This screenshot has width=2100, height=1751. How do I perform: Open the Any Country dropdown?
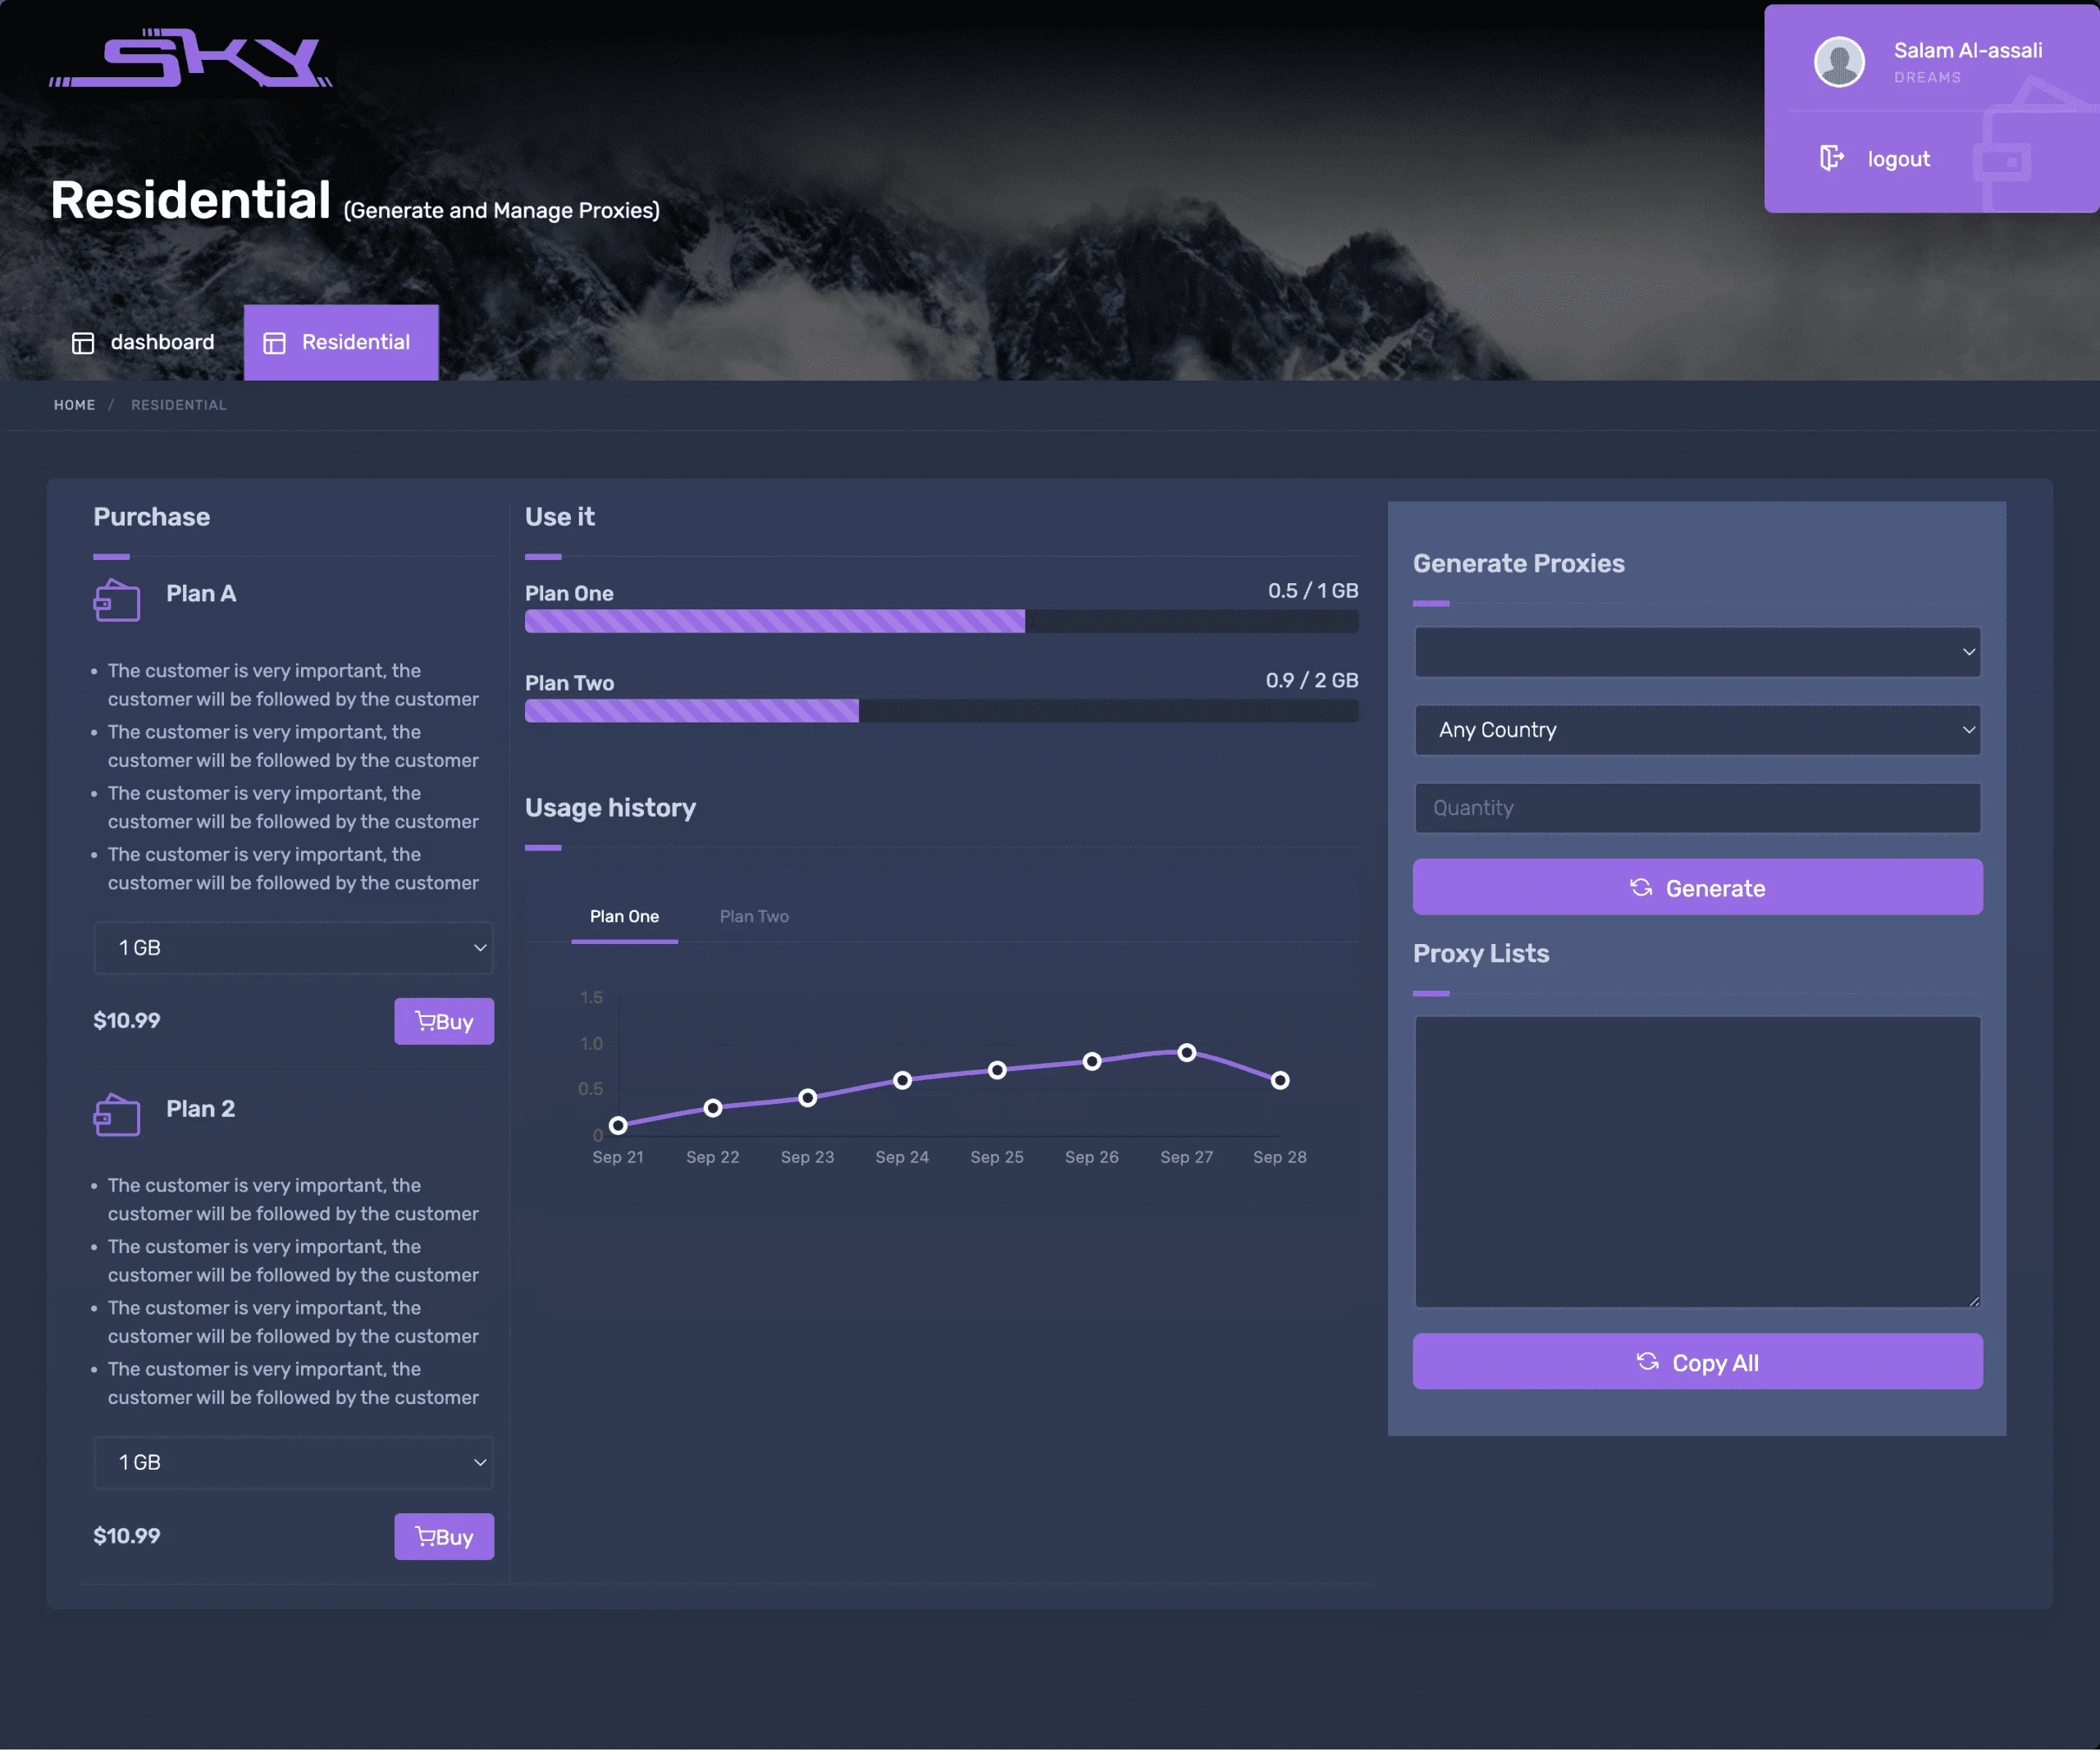(1696, 730)
